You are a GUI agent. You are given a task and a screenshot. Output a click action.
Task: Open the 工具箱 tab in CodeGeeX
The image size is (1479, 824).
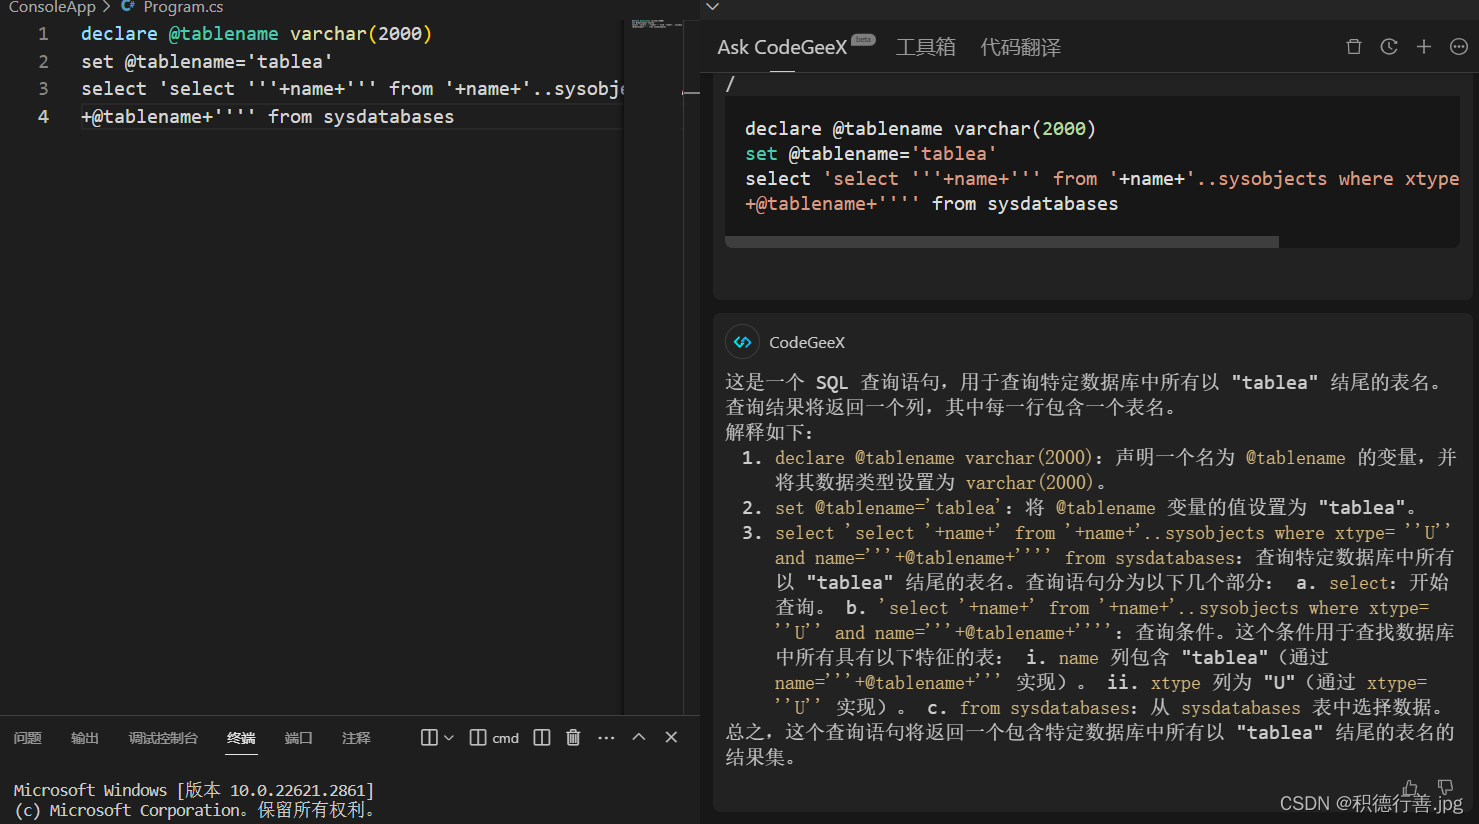coord(926,47)
